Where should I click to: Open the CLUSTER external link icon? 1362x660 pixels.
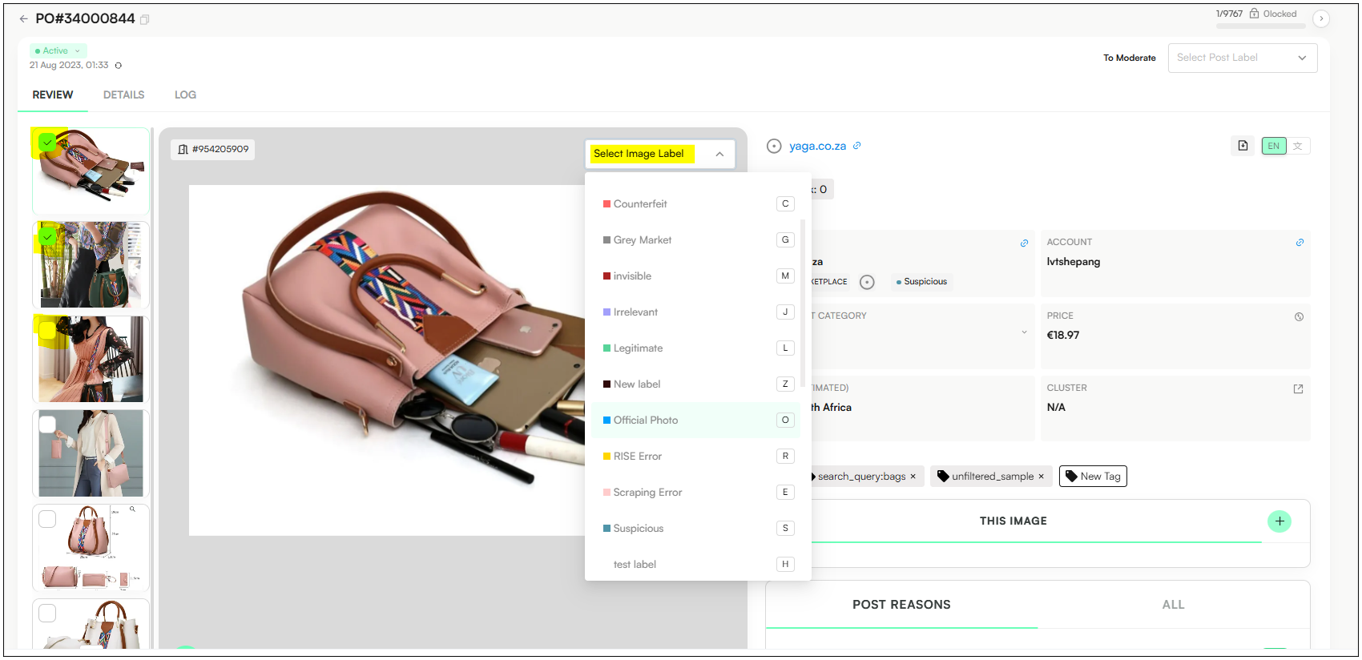click(1298, 389)
